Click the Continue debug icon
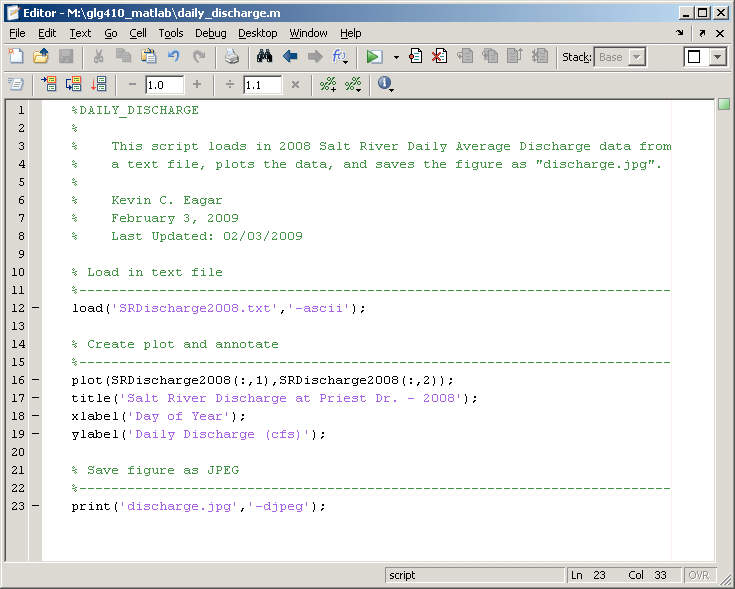This screenshot has height=589, width=735. (540, 56)
